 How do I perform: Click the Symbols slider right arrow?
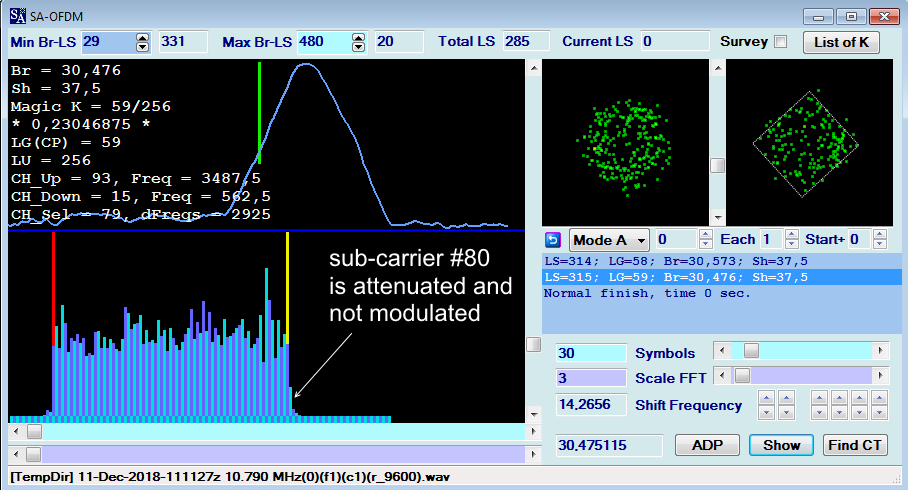coord(880,350)
